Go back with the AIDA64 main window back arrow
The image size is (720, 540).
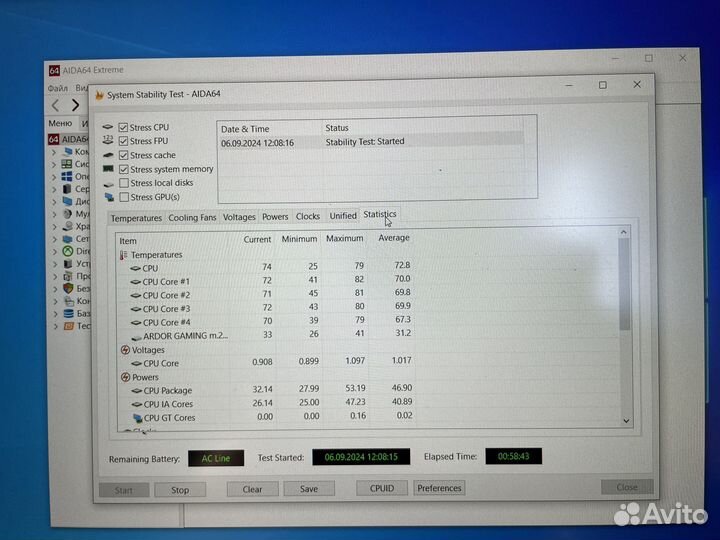[x=56, y=105]
